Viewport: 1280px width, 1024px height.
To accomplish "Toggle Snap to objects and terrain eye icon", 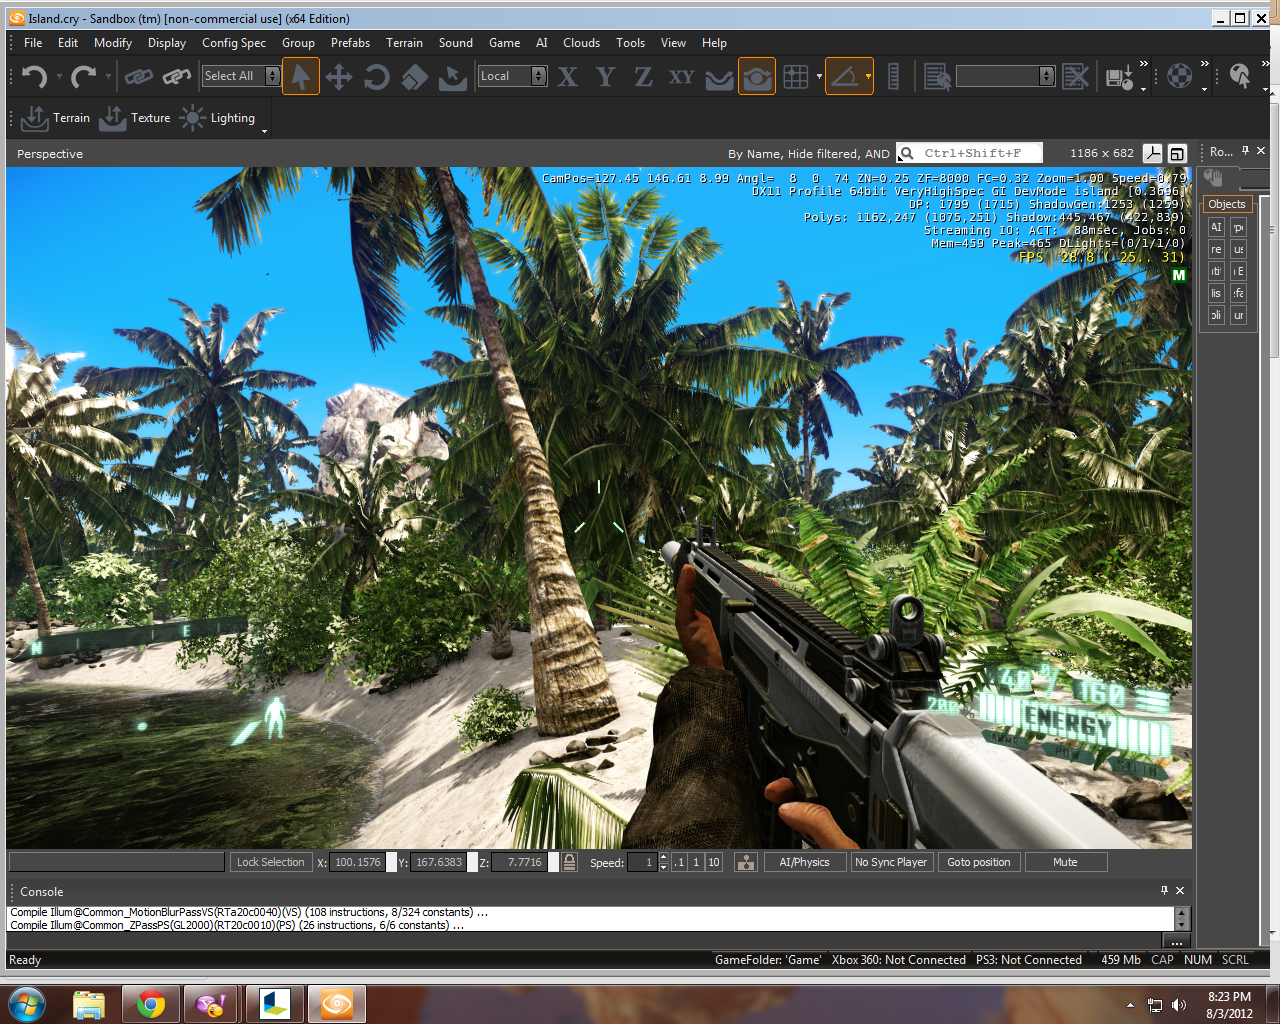I will tap(757, 77).
